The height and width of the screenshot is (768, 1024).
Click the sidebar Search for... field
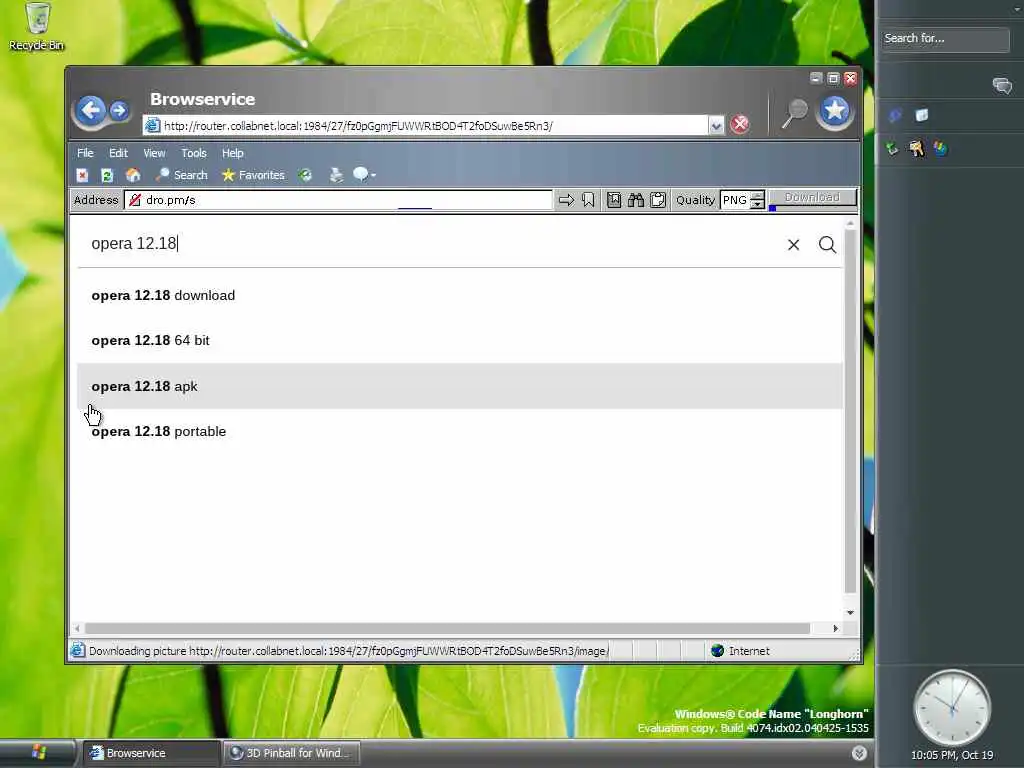click(945, 39)
